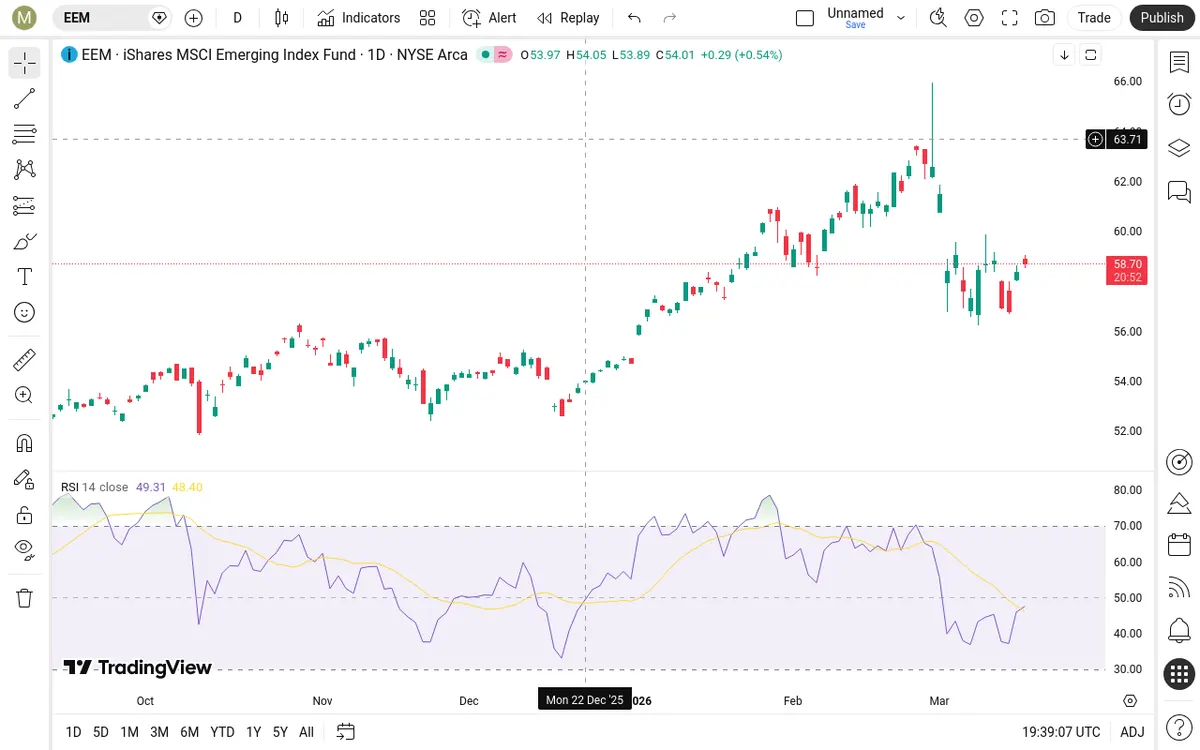The image size is (1200, 750).
Task: Select the YTD date range
Action: [222, 732]
